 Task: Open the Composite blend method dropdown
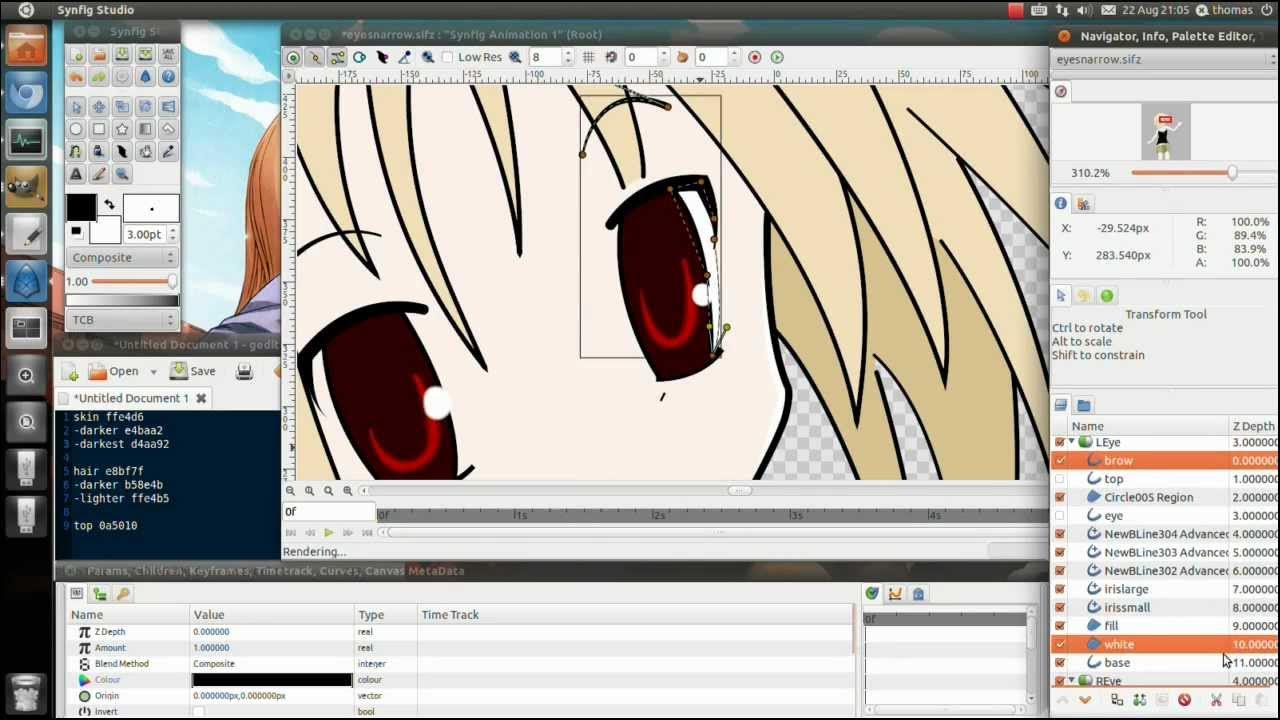122,257
